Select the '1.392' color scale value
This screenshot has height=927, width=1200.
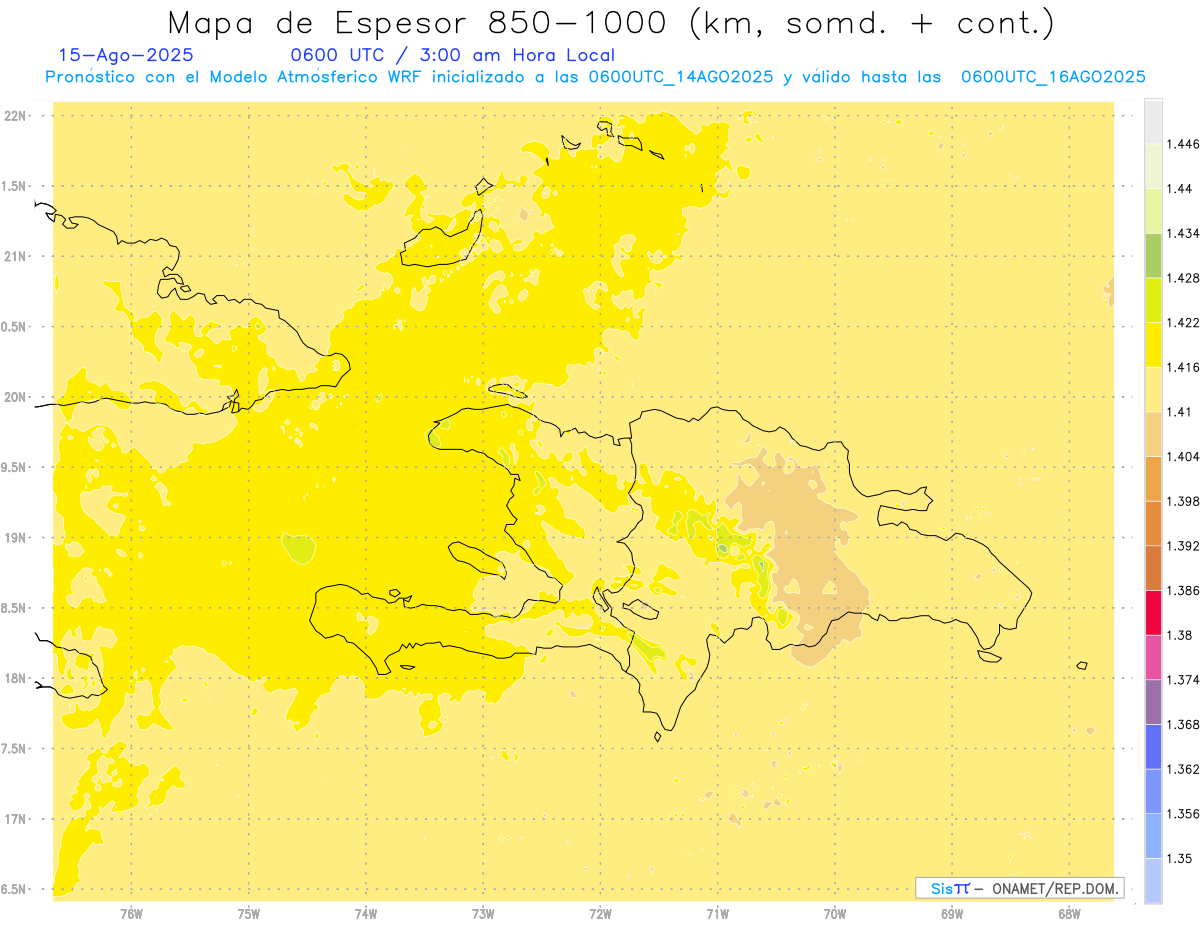click(1184, 546)
